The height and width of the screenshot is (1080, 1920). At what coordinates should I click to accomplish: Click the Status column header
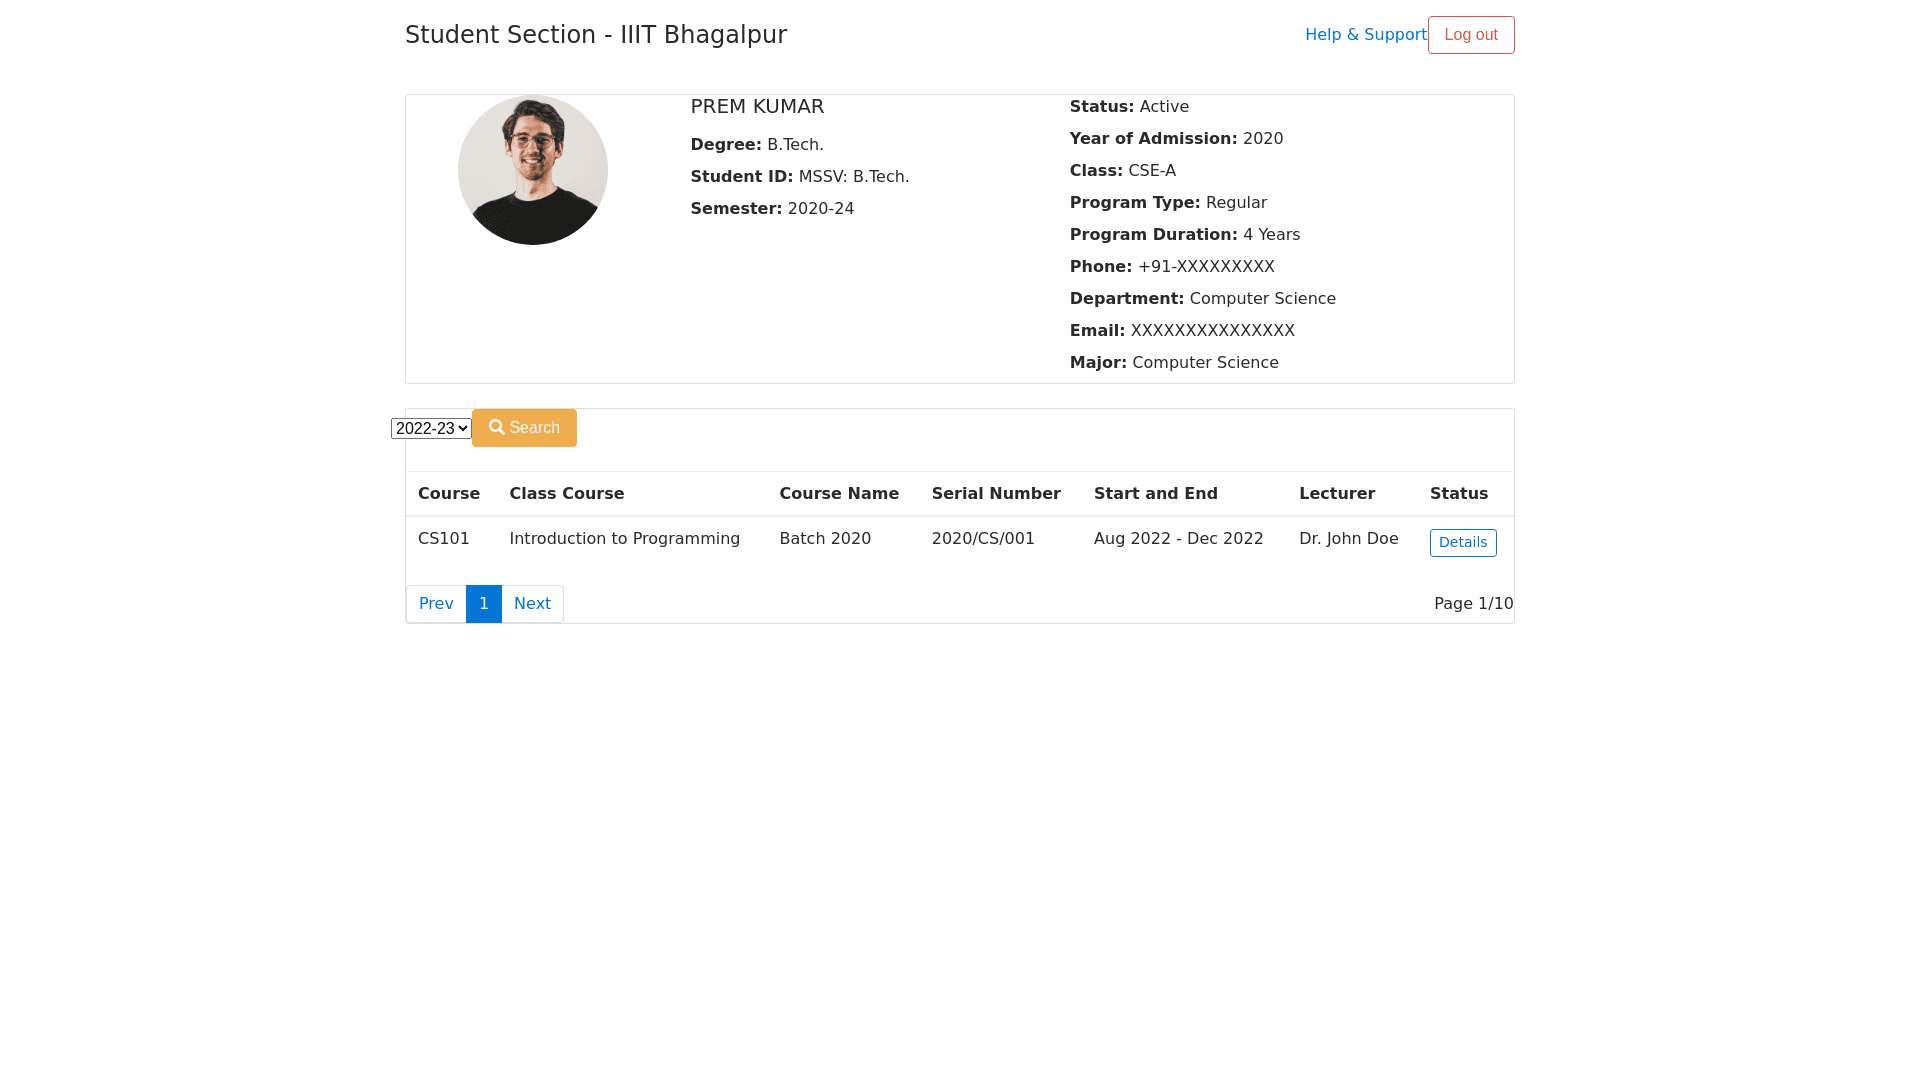(1458, 494)
